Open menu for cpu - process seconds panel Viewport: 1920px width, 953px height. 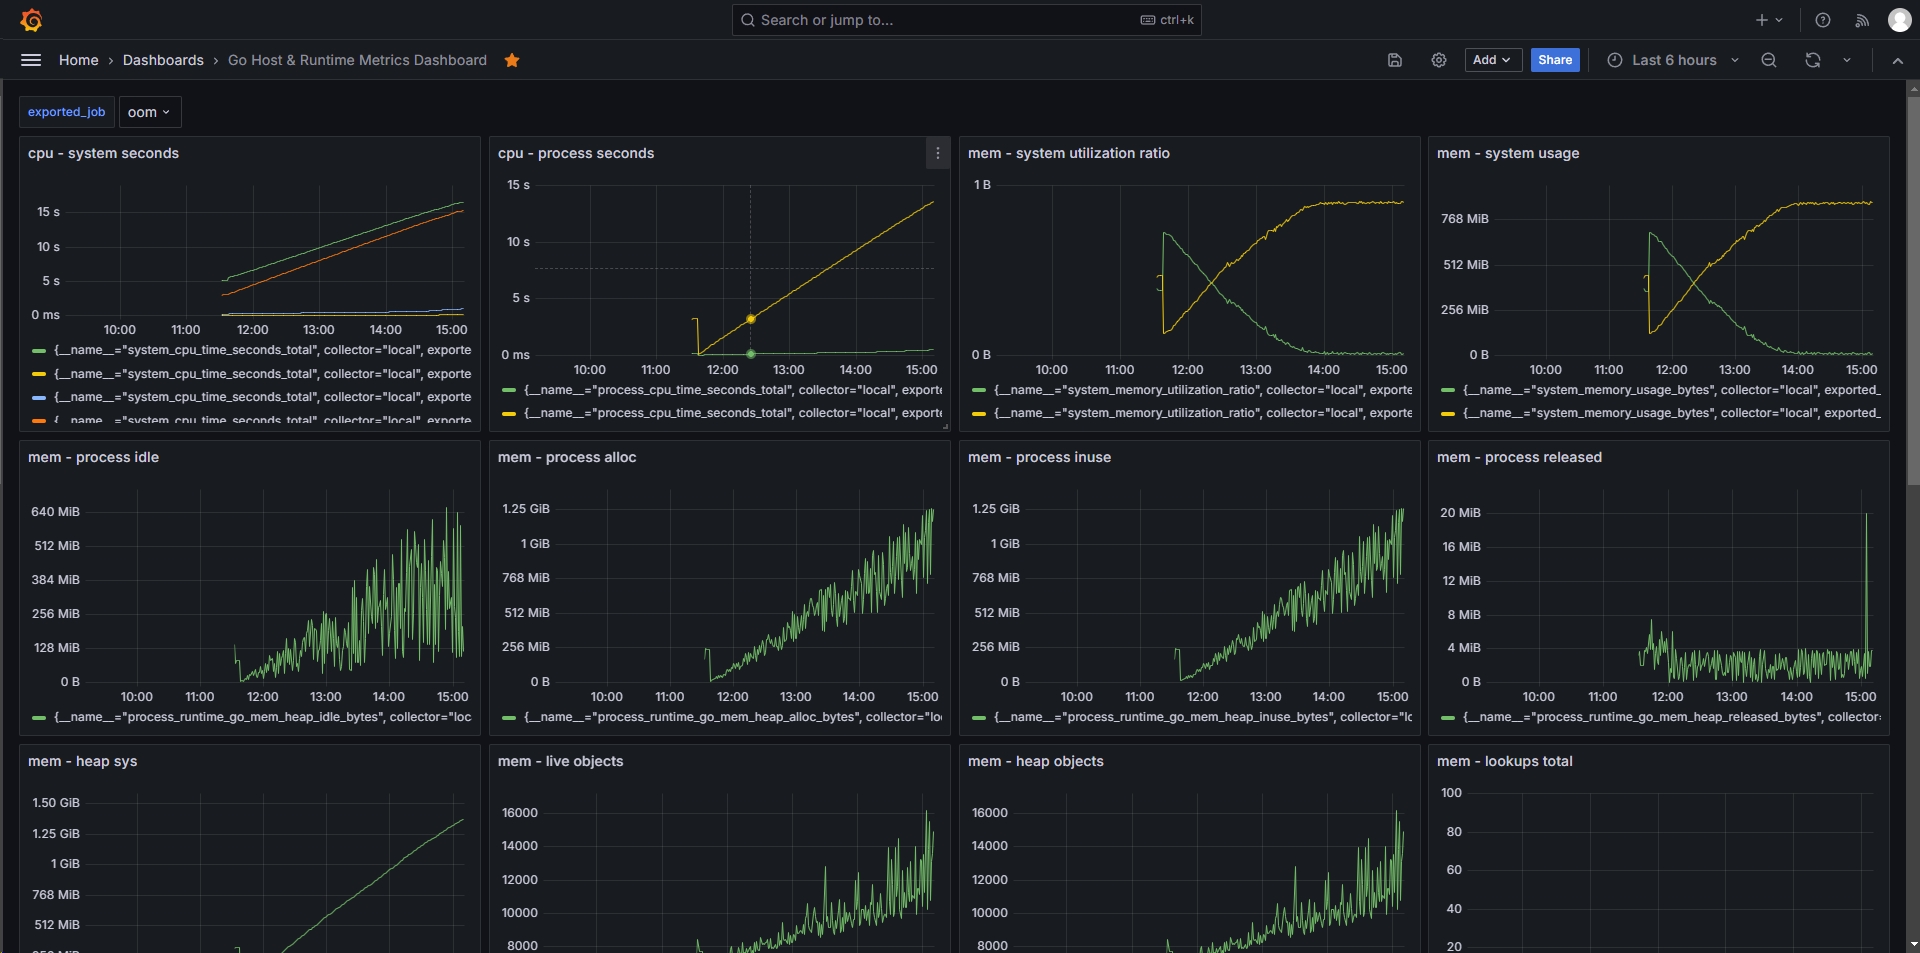(x=938, y=153)
